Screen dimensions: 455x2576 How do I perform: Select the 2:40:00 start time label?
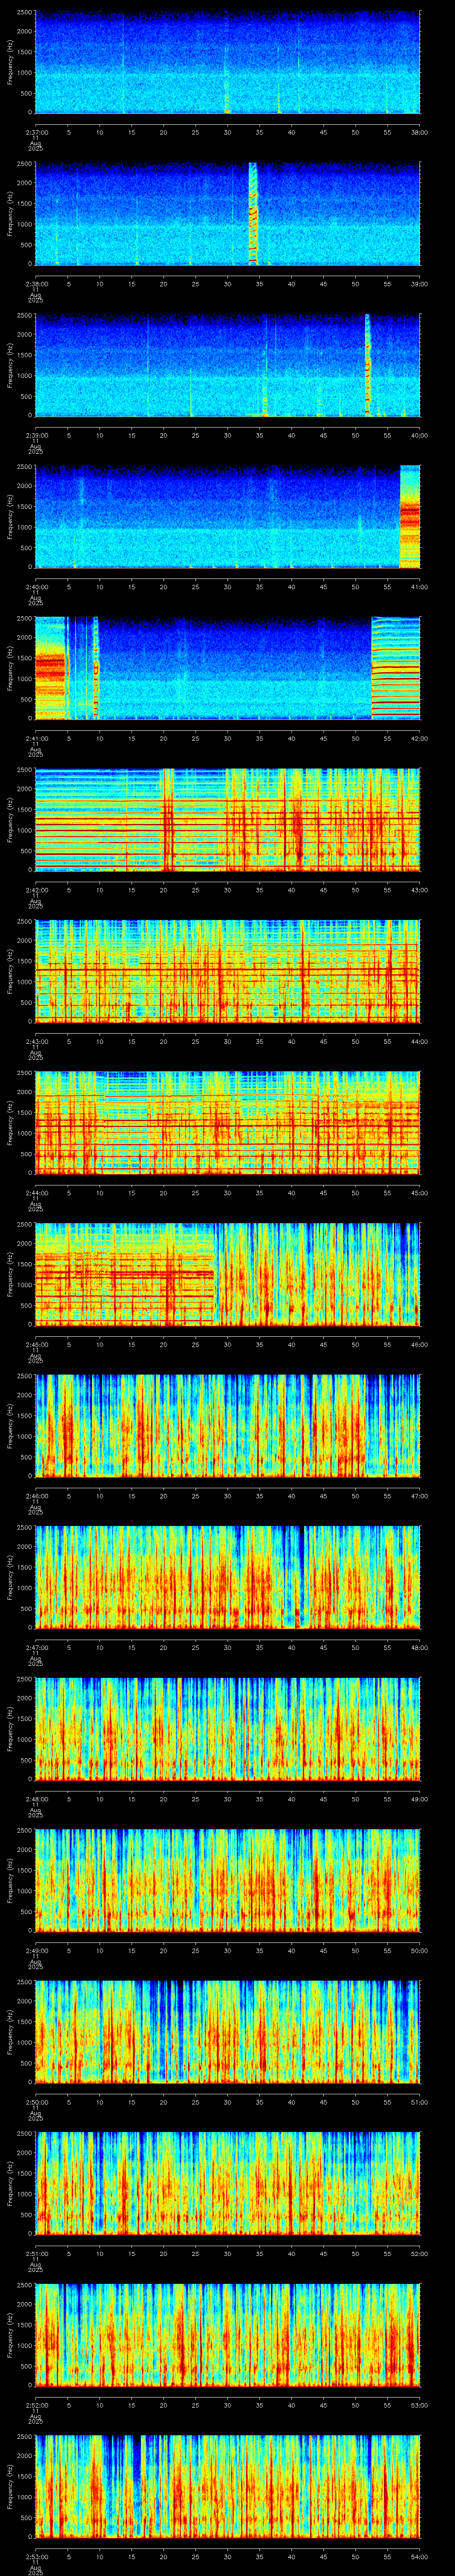[36, 587]
